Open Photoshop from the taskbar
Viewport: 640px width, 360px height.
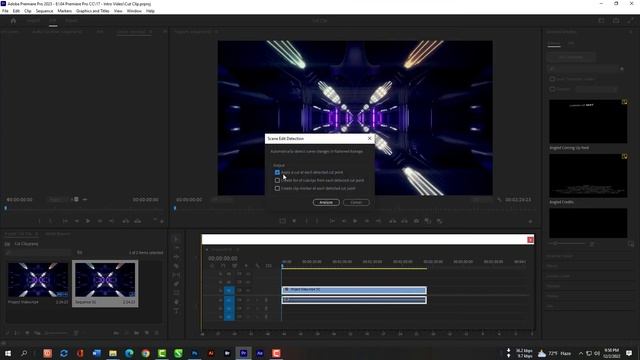pyautogui.click(x=195, y=353)
